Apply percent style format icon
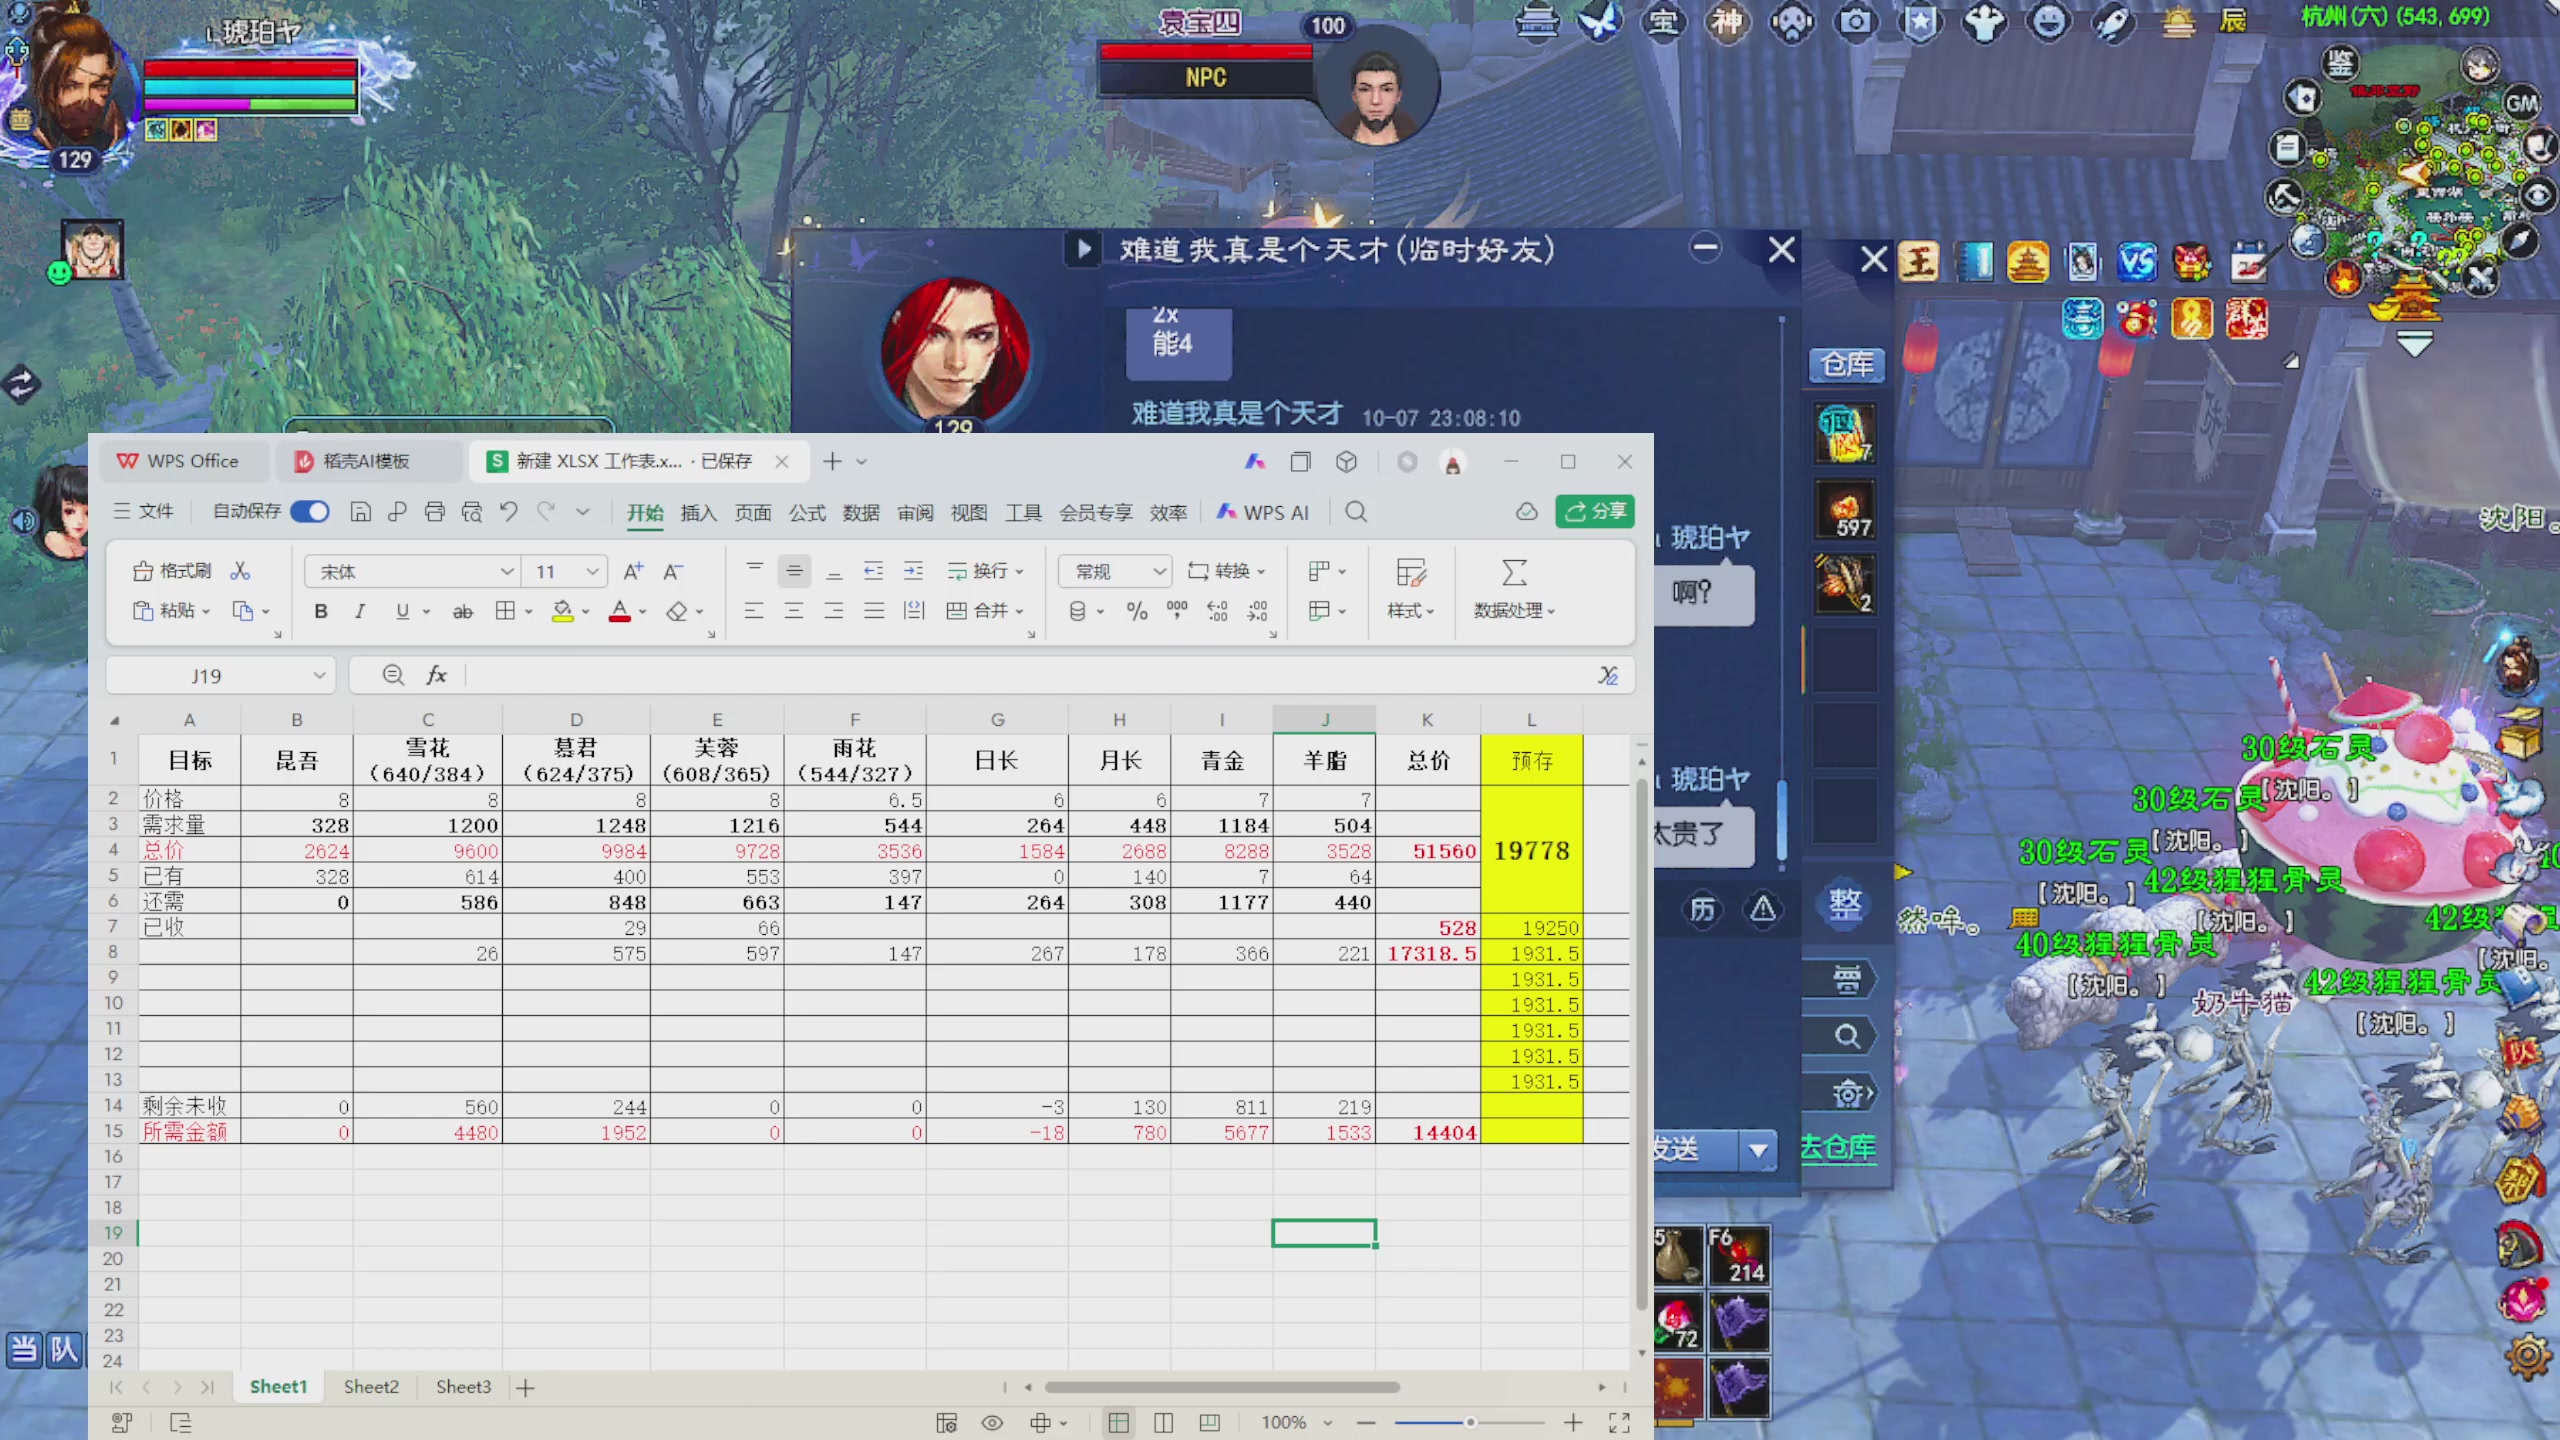This screenshot has height=1440, width=2560. pos(1137,611)
